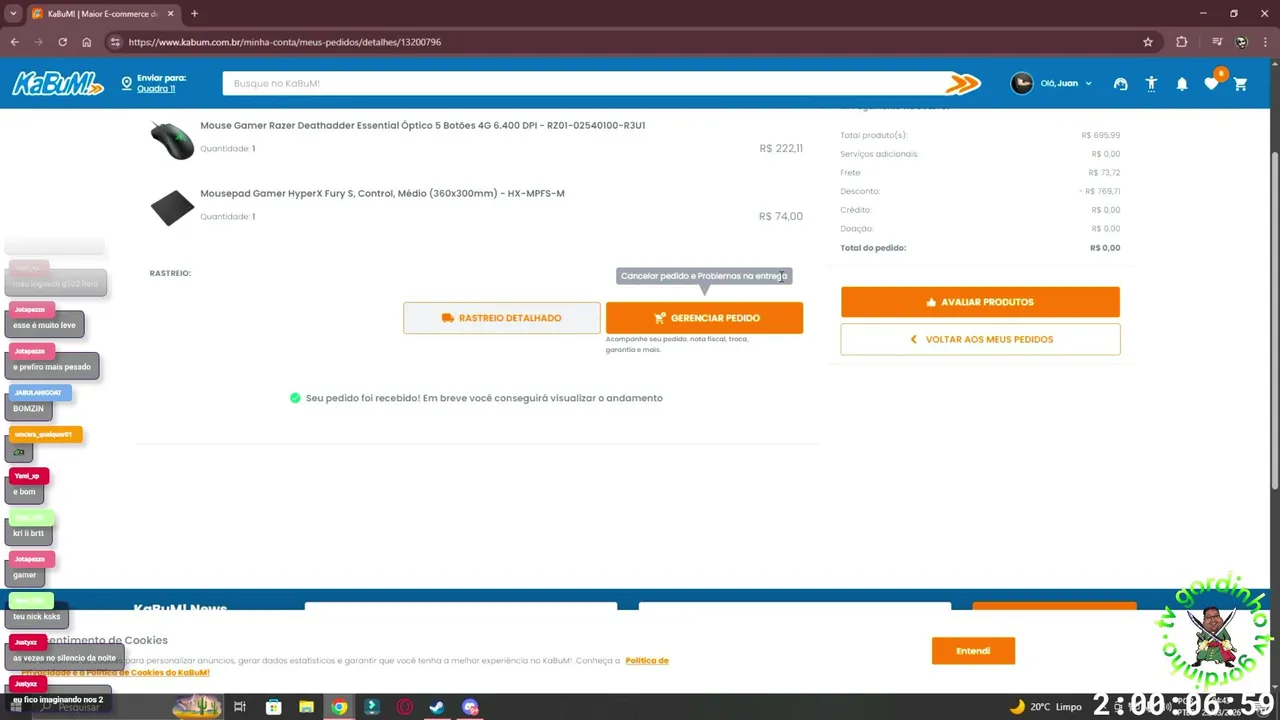Click the R$ 74,00 mousepad price
The height and width of the screenshot is (720, 1280).
[781, 217]
